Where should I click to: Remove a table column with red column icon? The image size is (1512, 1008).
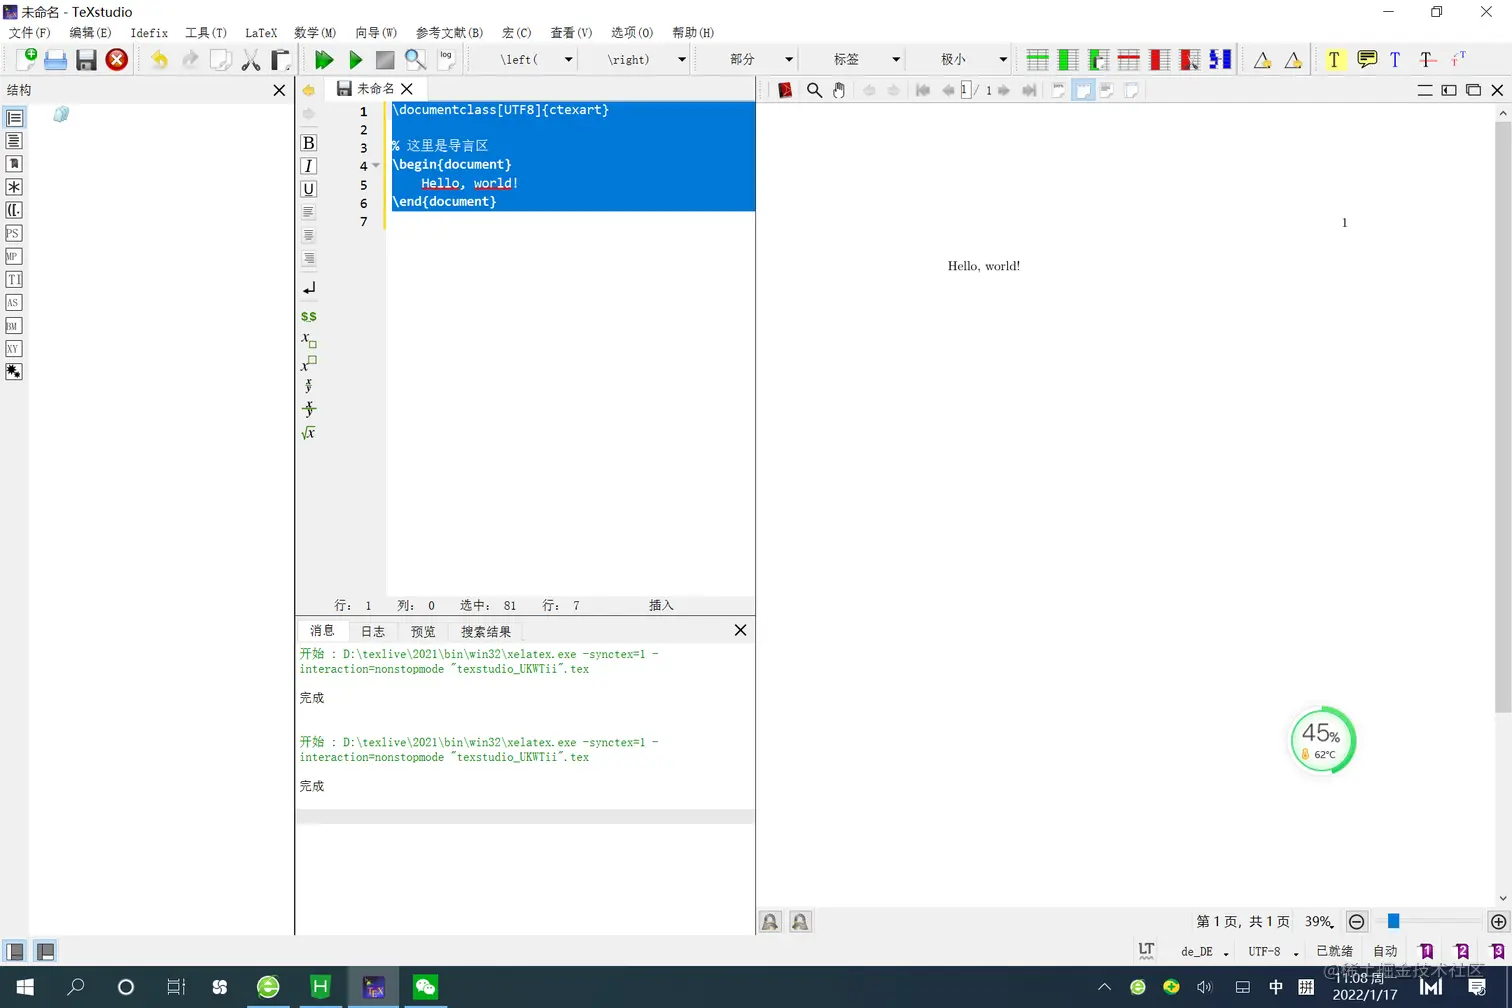tap(1159, 60)
